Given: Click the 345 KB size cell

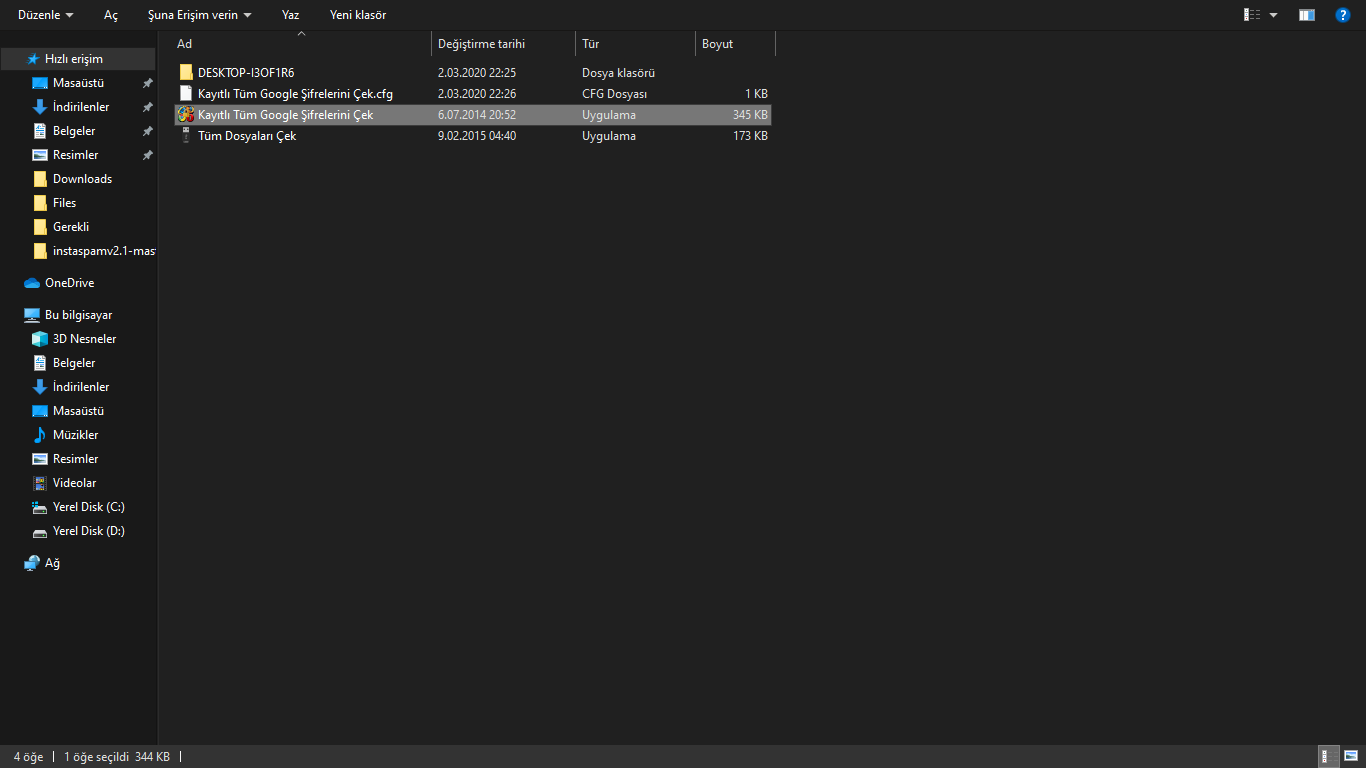Looking at the screenshot, I should coord(750,115).
